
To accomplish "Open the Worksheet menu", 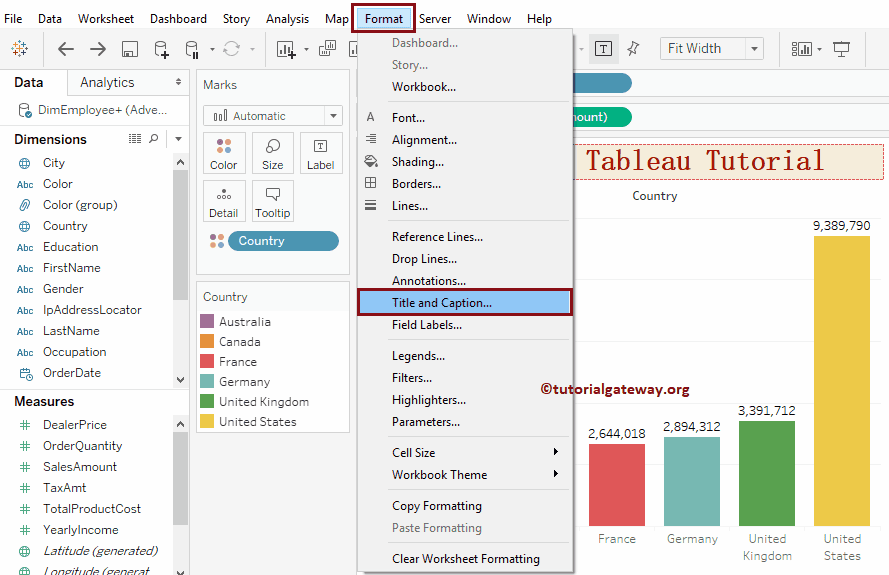I will tap(106, 19).
